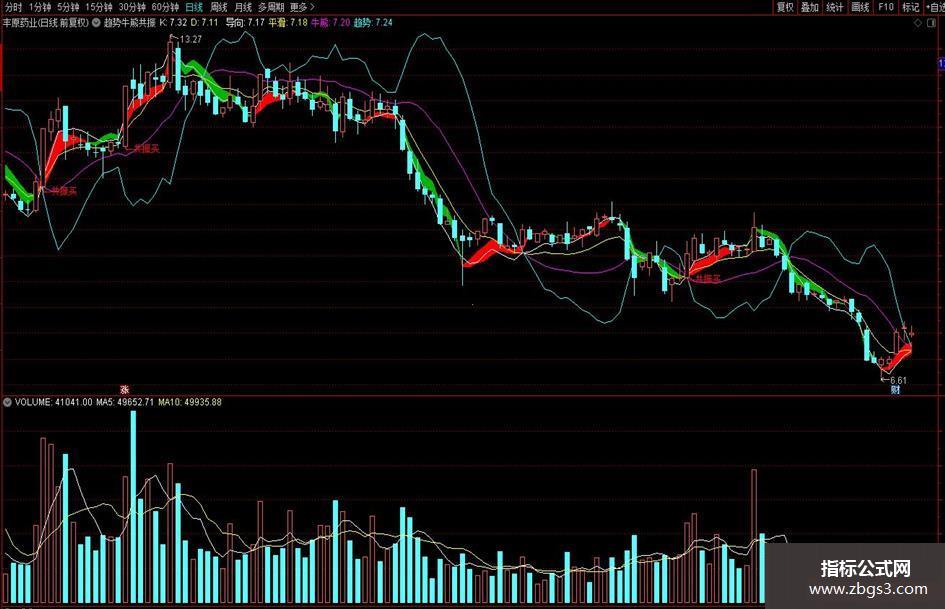Click the 趋势牛熊共振 indicator name
The image size is (945, 609).
pyautogui.click(x=130, y=23)
